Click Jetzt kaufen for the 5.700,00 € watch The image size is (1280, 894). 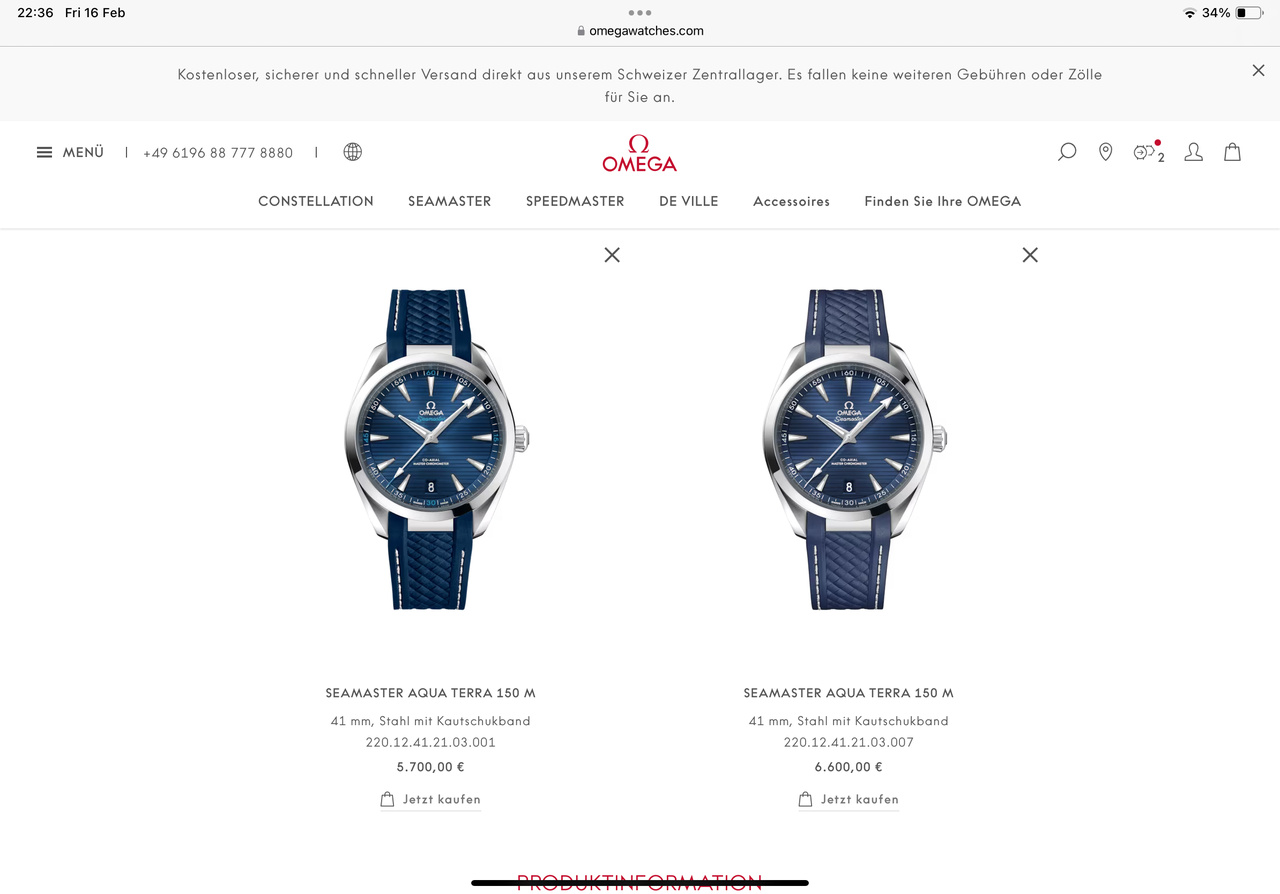(431, 799)
